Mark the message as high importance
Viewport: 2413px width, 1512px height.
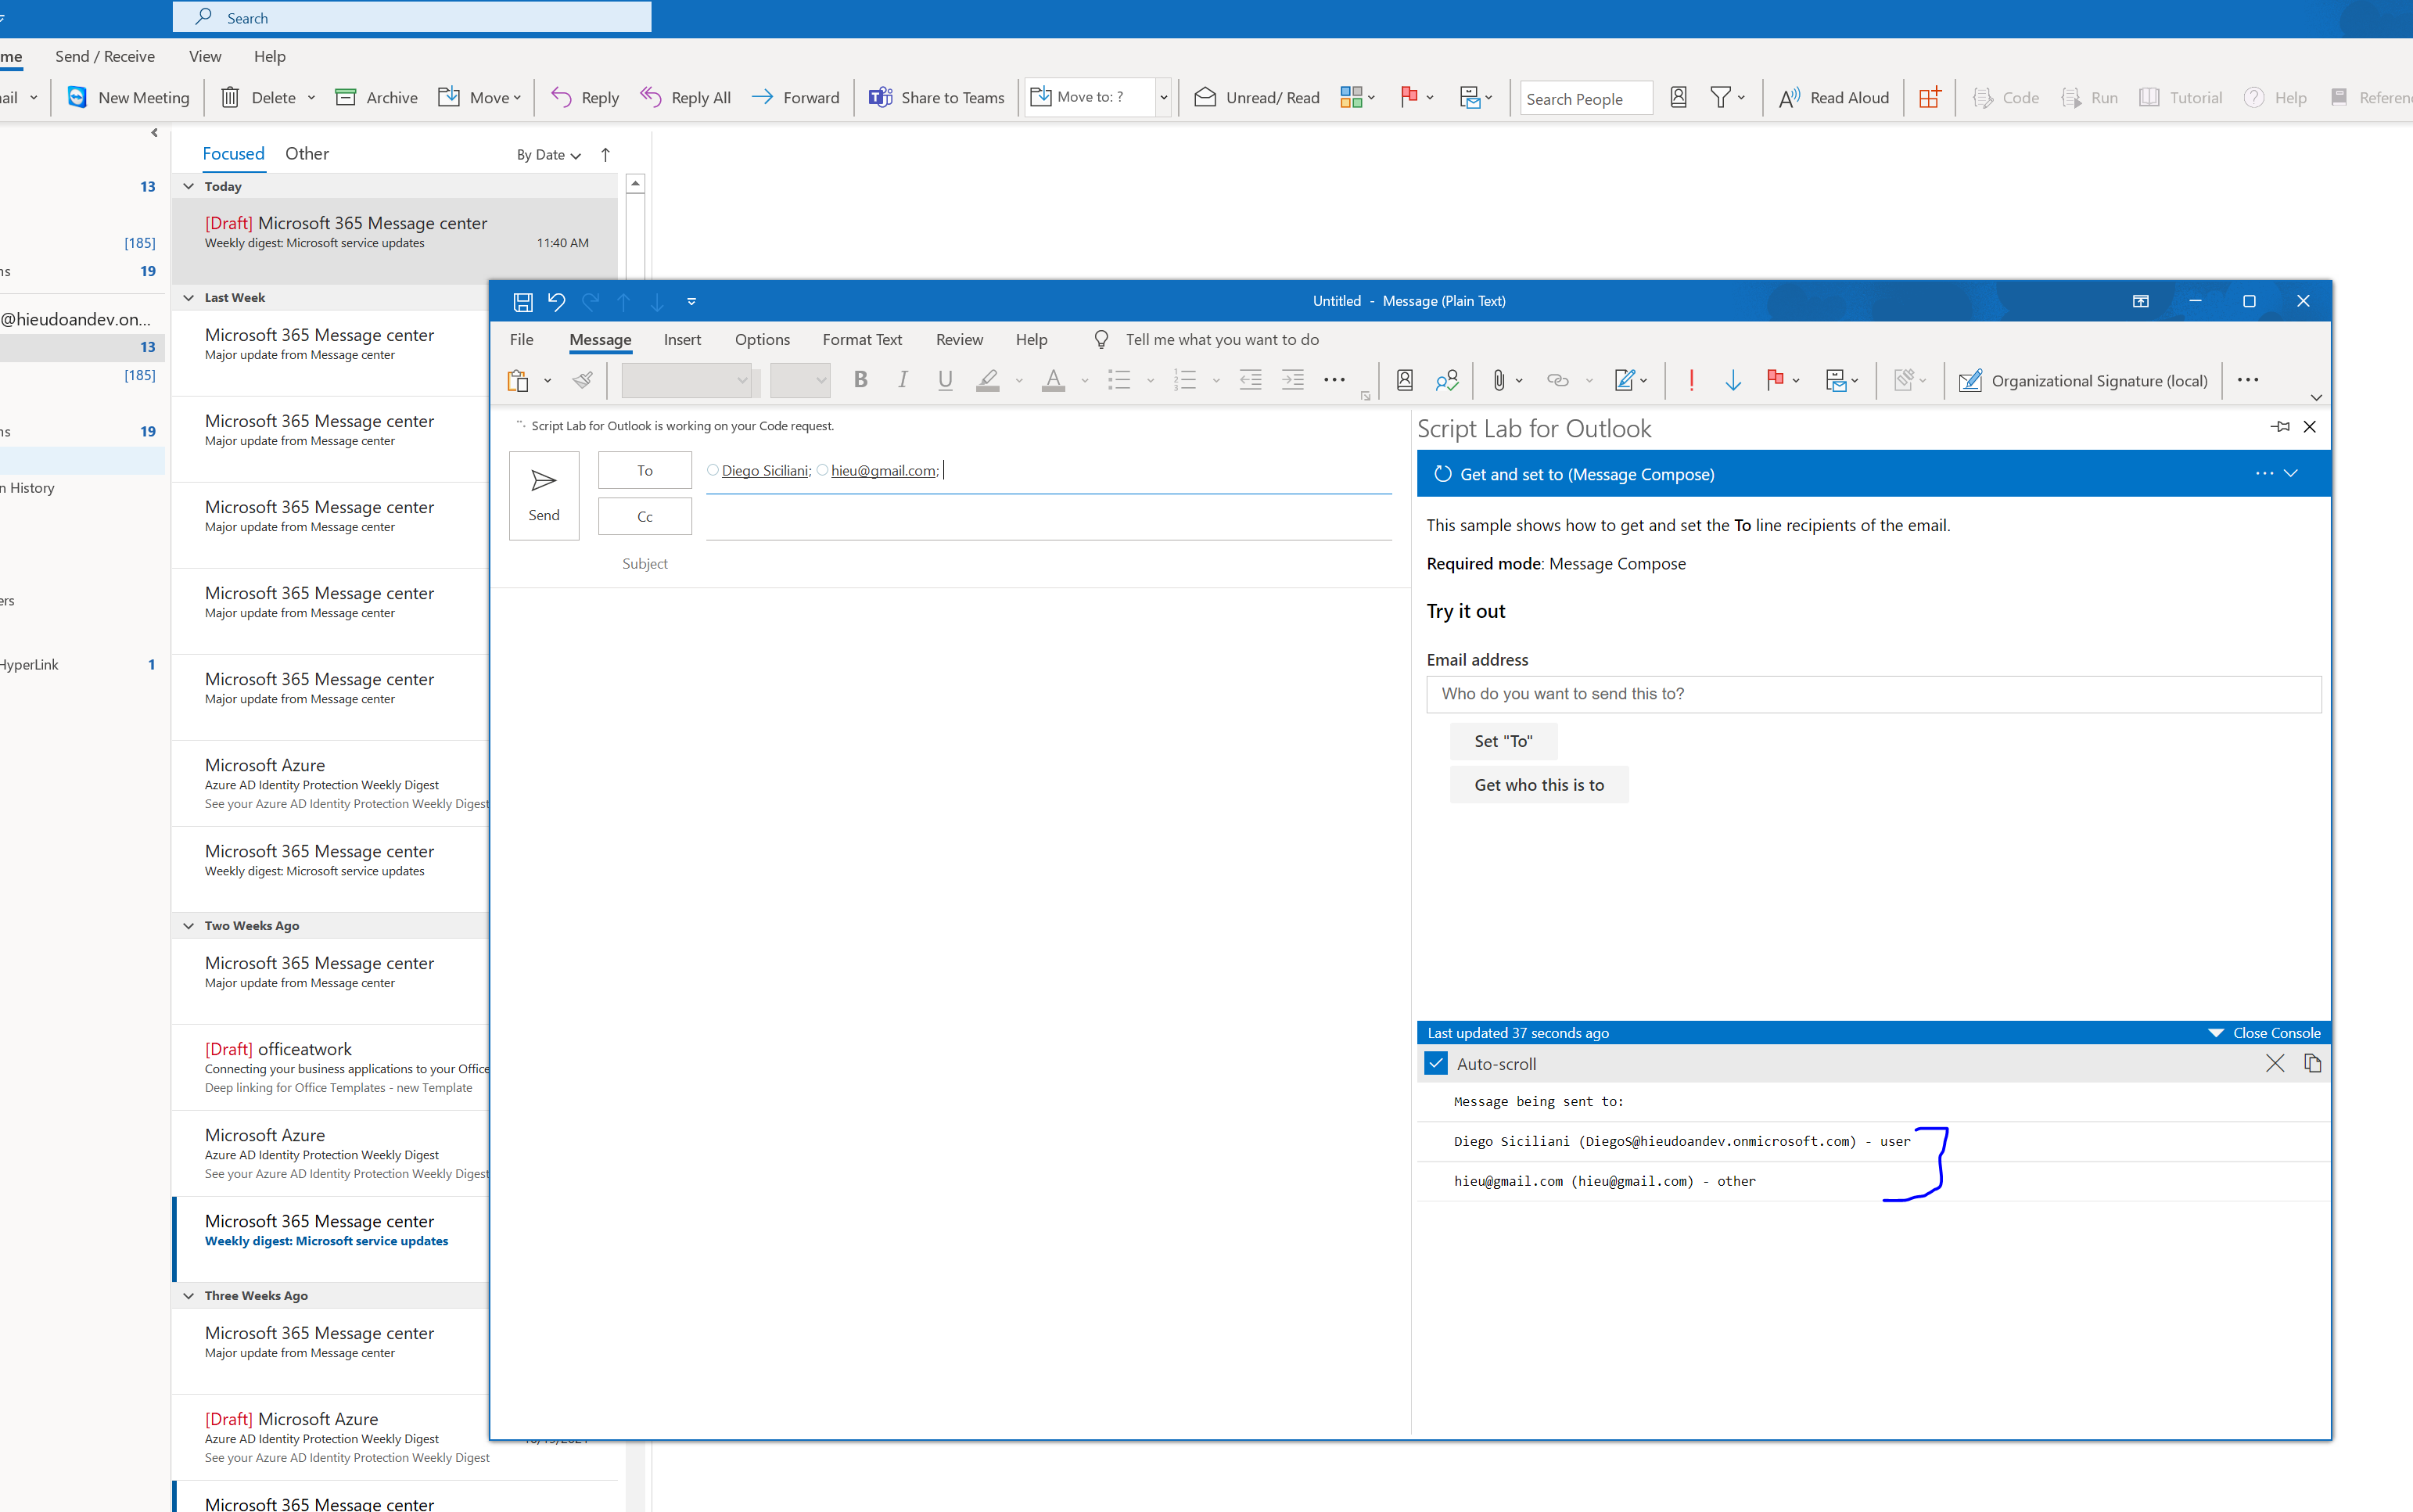pos(1690,380)
